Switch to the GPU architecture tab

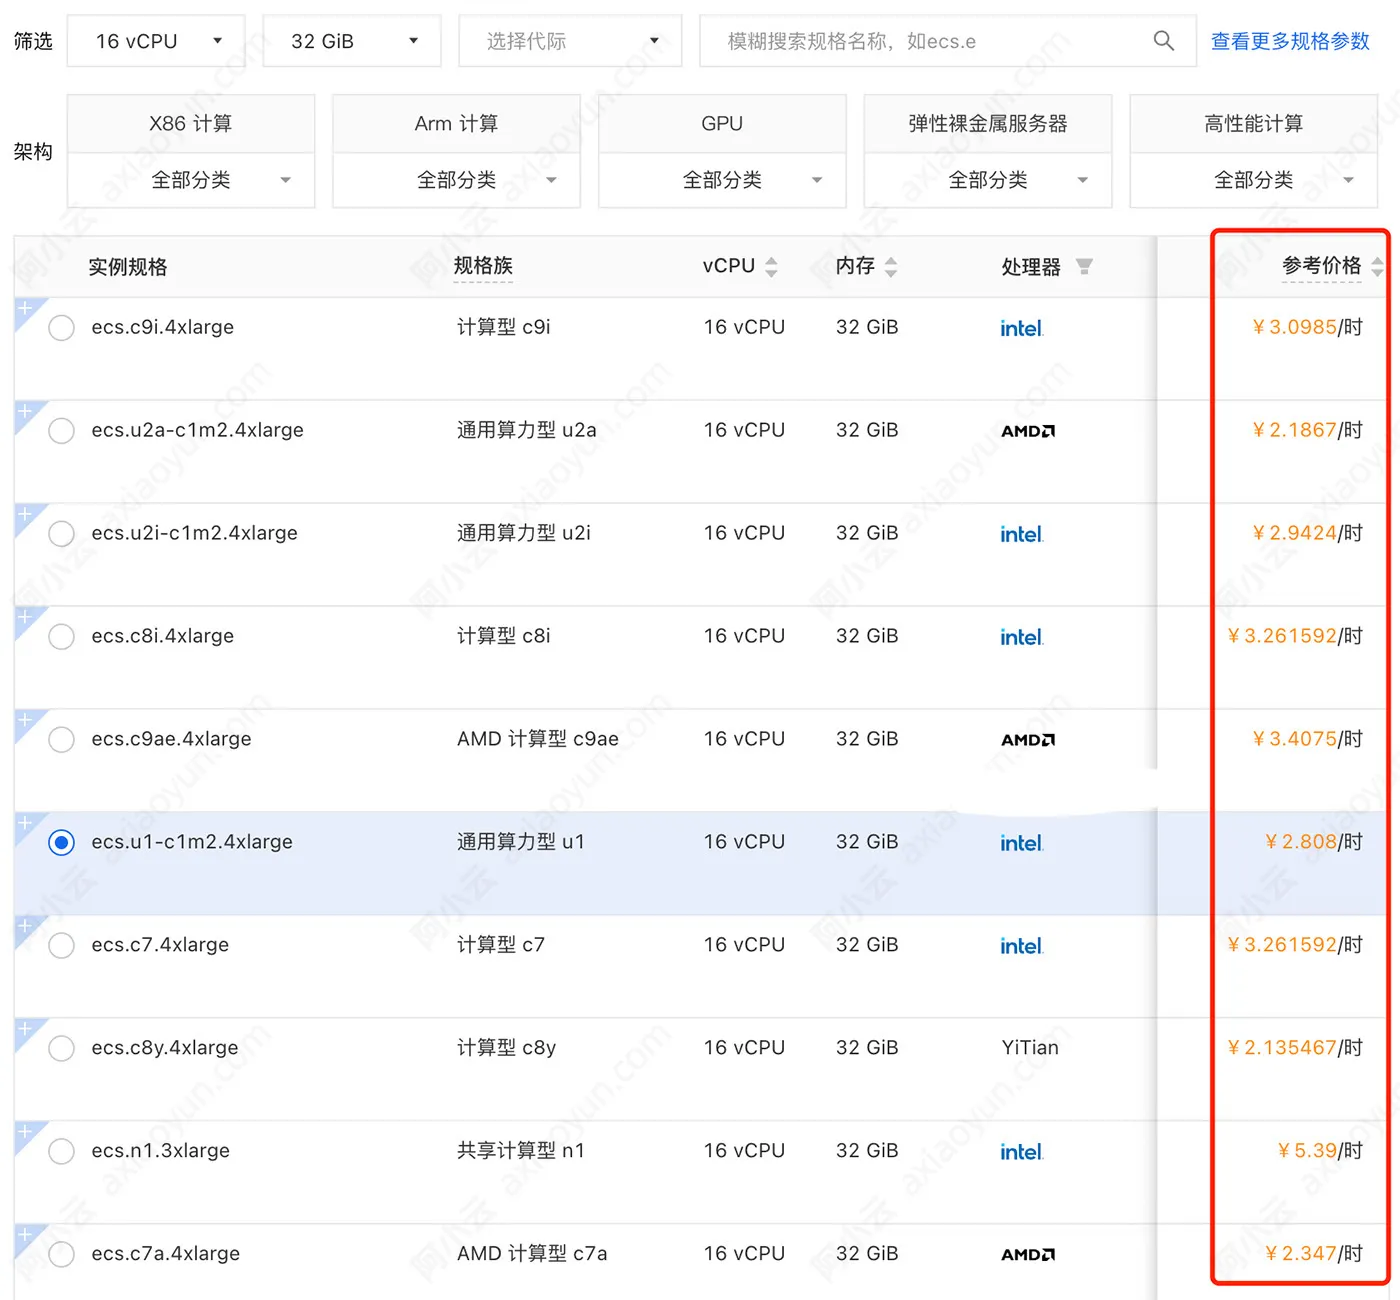[722, 123]
